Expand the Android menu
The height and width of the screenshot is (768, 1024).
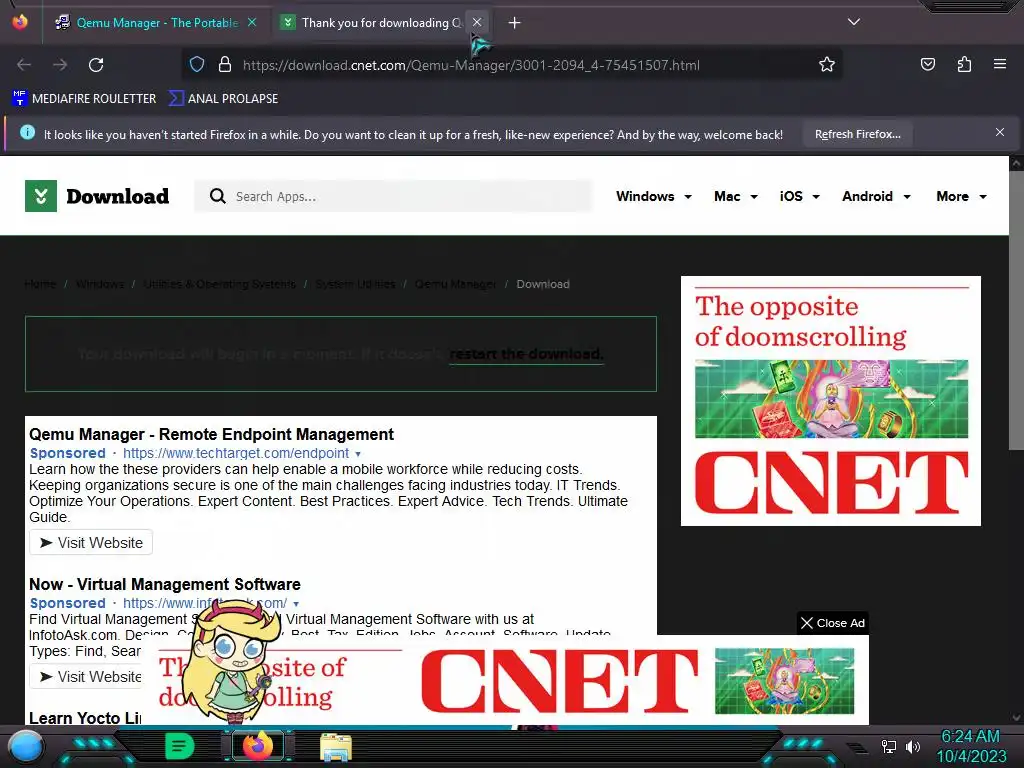coord(876,197)
